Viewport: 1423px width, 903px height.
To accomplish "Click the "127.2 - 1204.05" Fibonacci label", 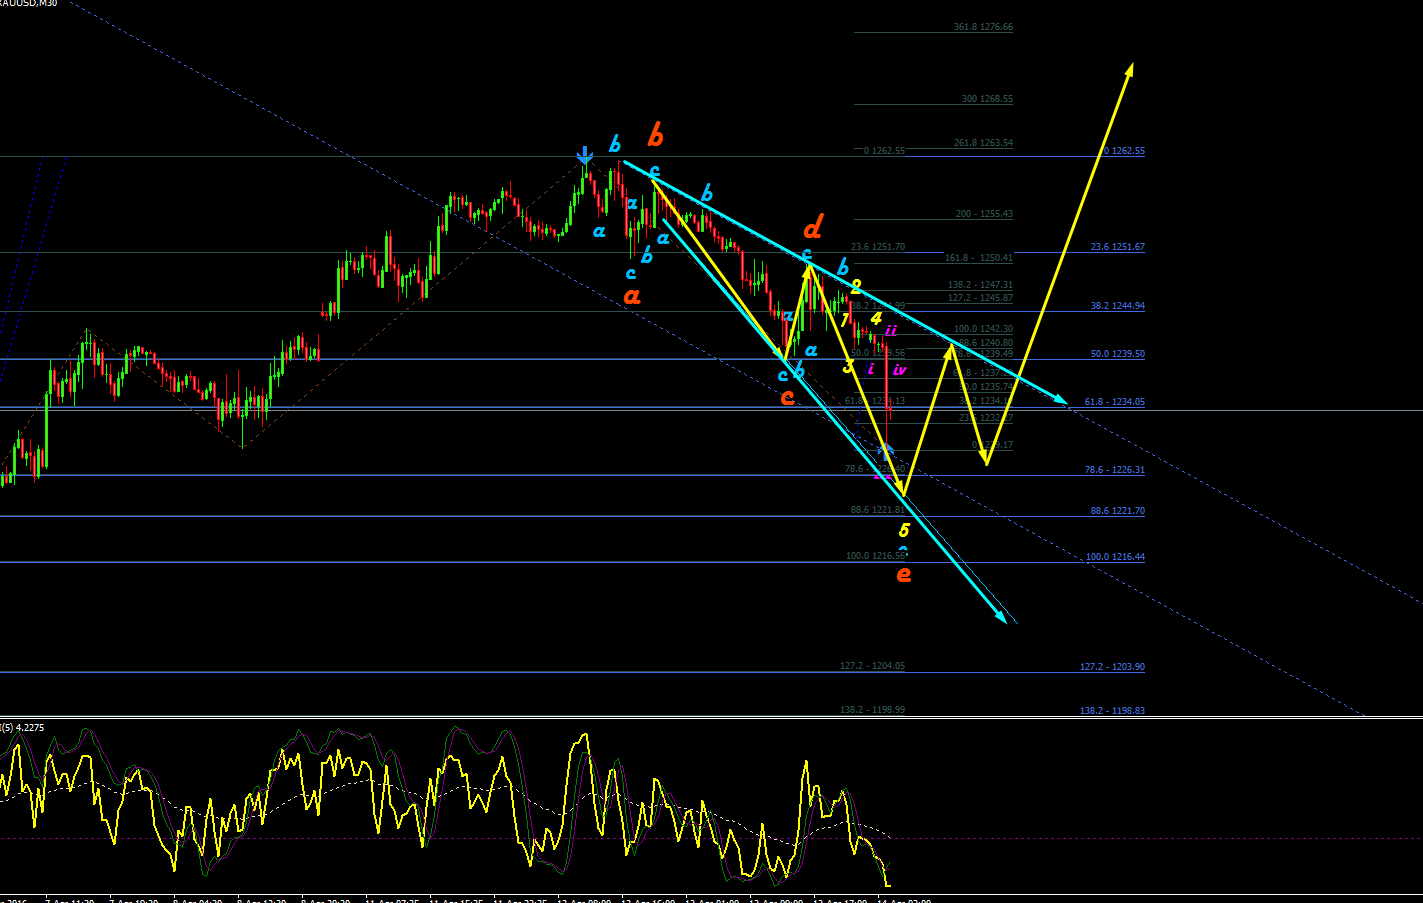I will tap(872, 666).
